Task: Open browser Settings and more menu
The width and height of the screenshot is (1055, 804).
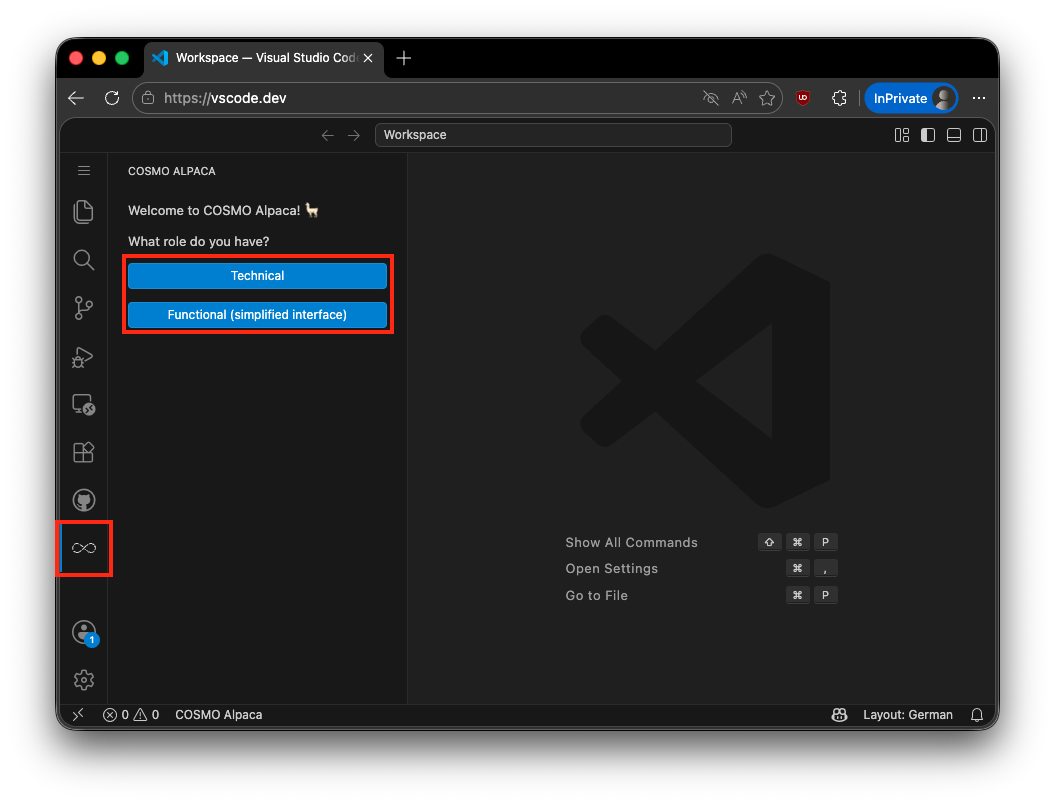Action: point(978,98)
